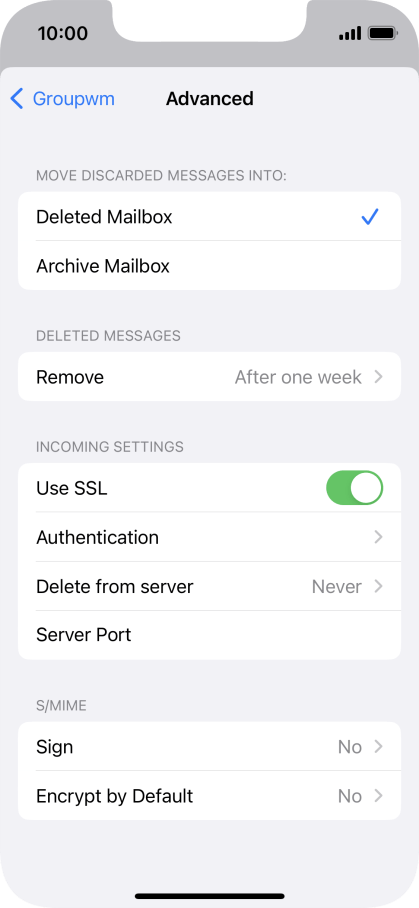
Task: Click the 10:00 clock in status bar
Action: pyautogui.click(x=63, y=33)
